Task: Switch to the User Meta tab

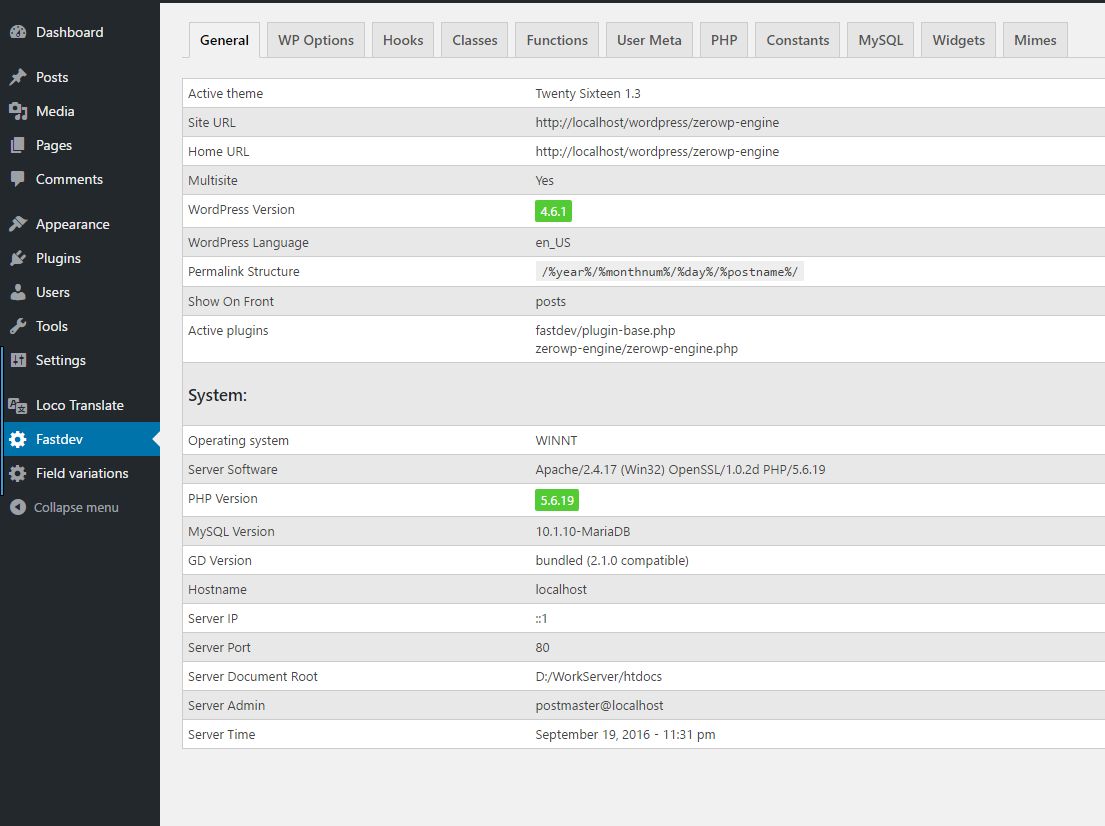Action: (x=649, y=40)
